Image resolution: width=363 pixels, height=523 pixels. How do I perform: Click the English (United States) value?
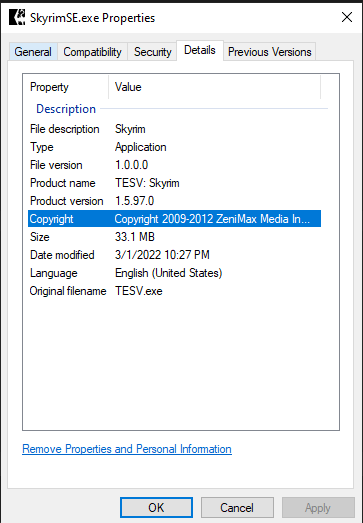[x=168, y=273]
